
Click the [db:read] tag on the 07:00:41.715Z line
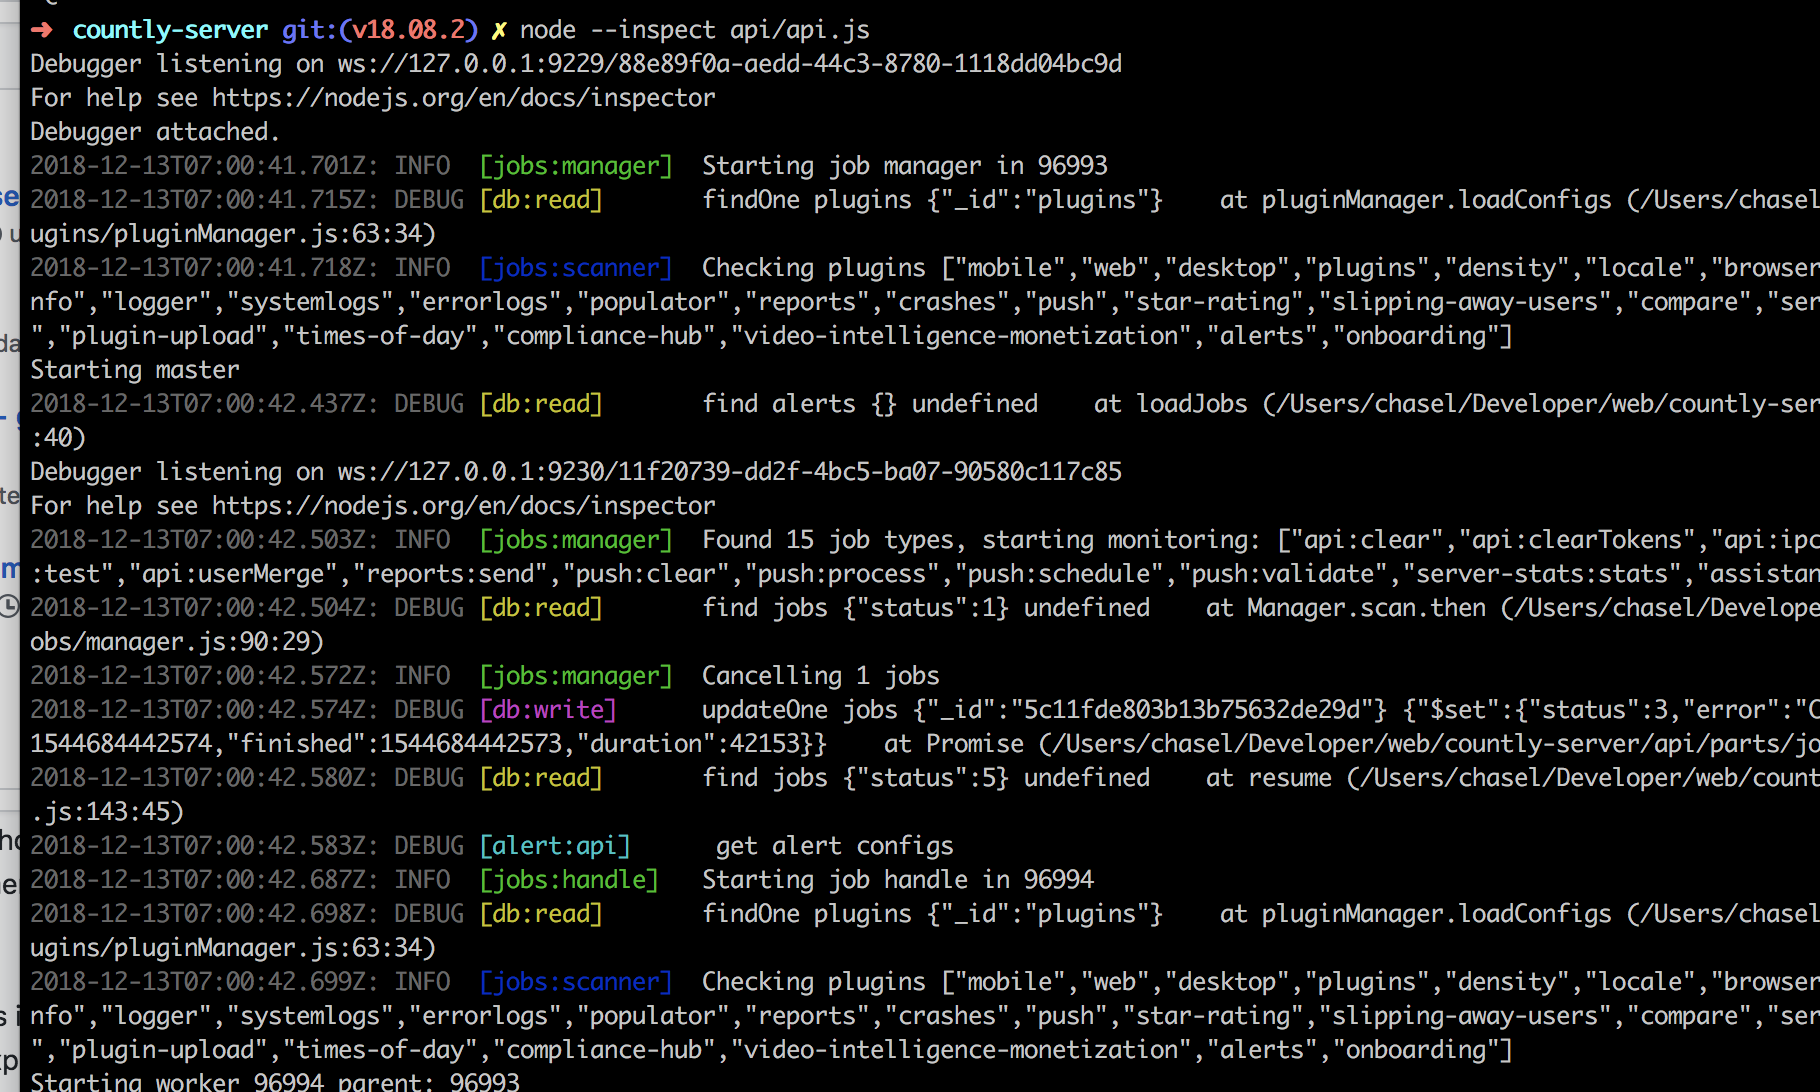(x=541, y=200)
